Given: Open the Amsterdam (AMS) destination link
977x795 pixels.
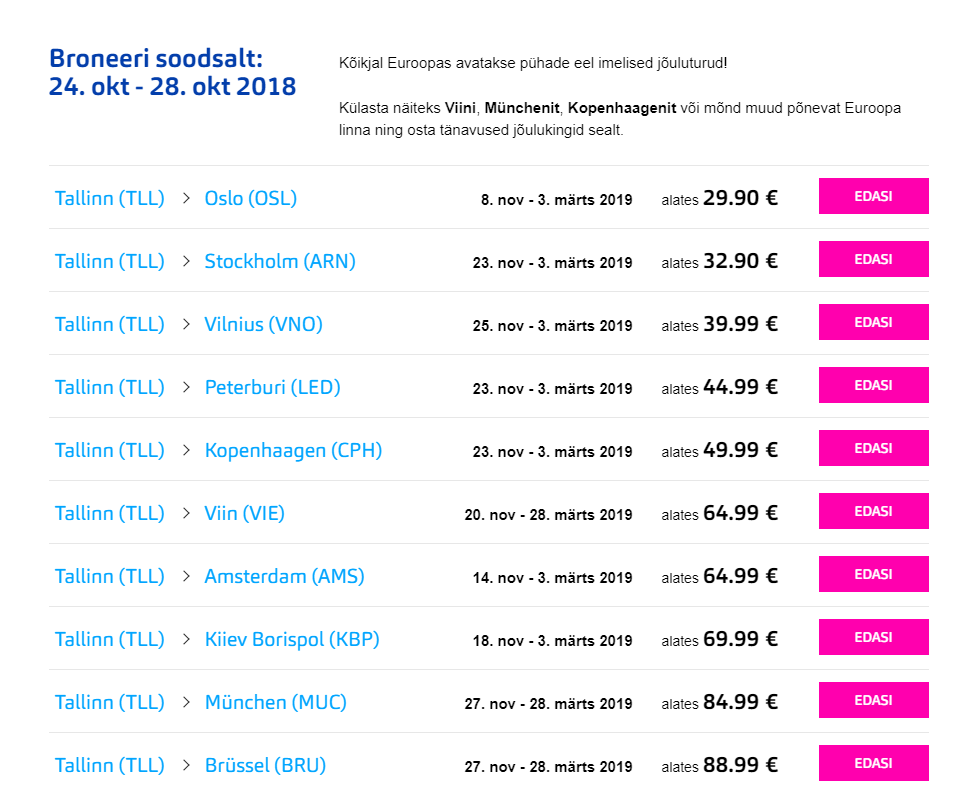Looking at the screenshot, I should (x=284, y=576).
